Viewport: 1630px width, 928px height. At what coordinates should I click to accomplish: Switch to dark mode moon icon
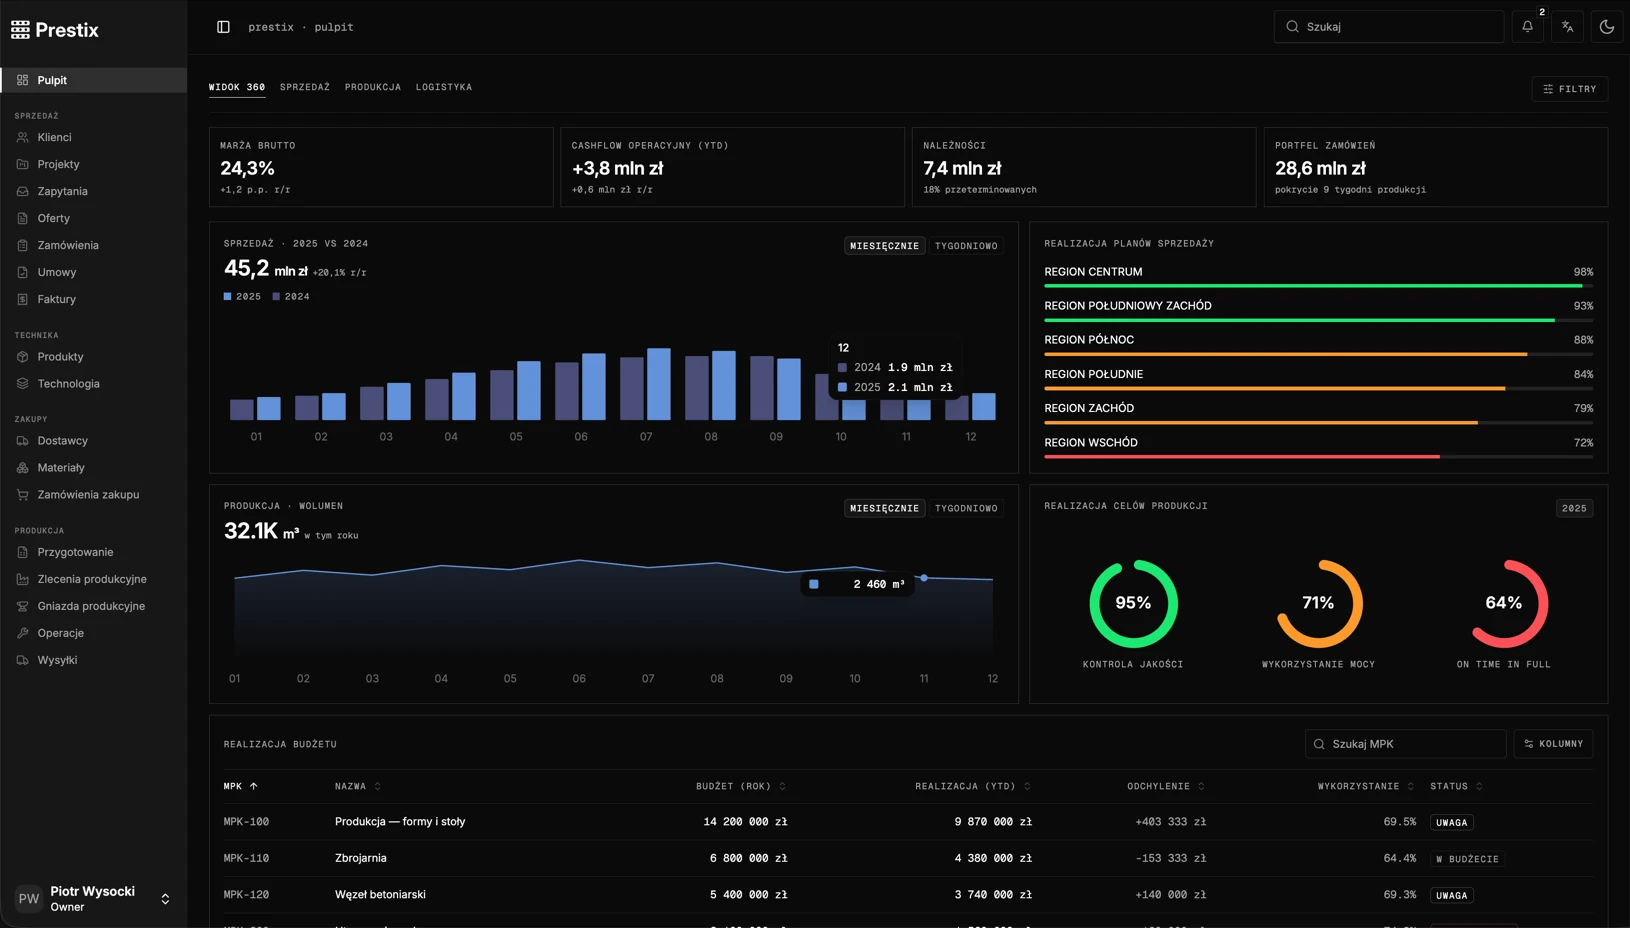coord(1607,27)
